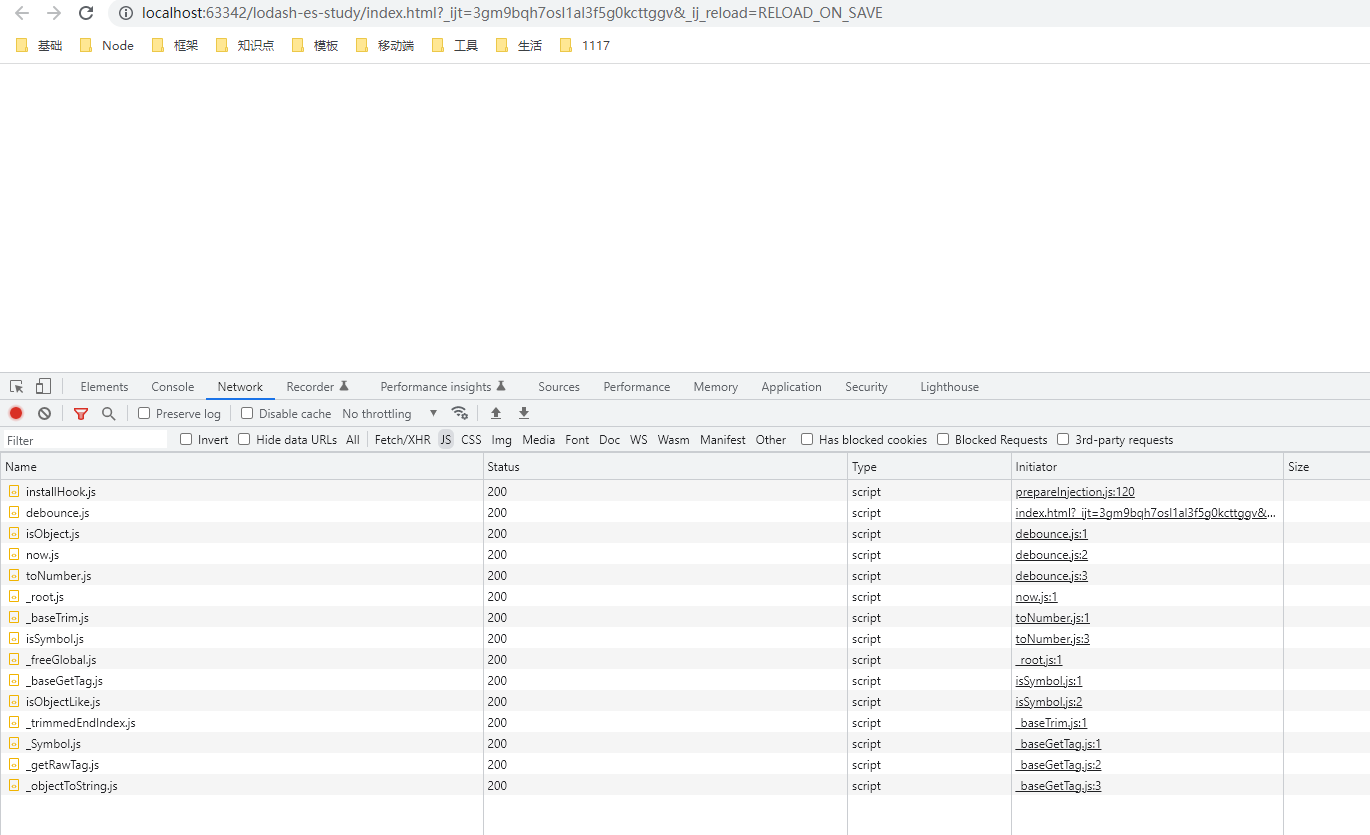Select the _trimmedEndIndex.js request row
1370x835 pixels.
[x=685, y=723]
